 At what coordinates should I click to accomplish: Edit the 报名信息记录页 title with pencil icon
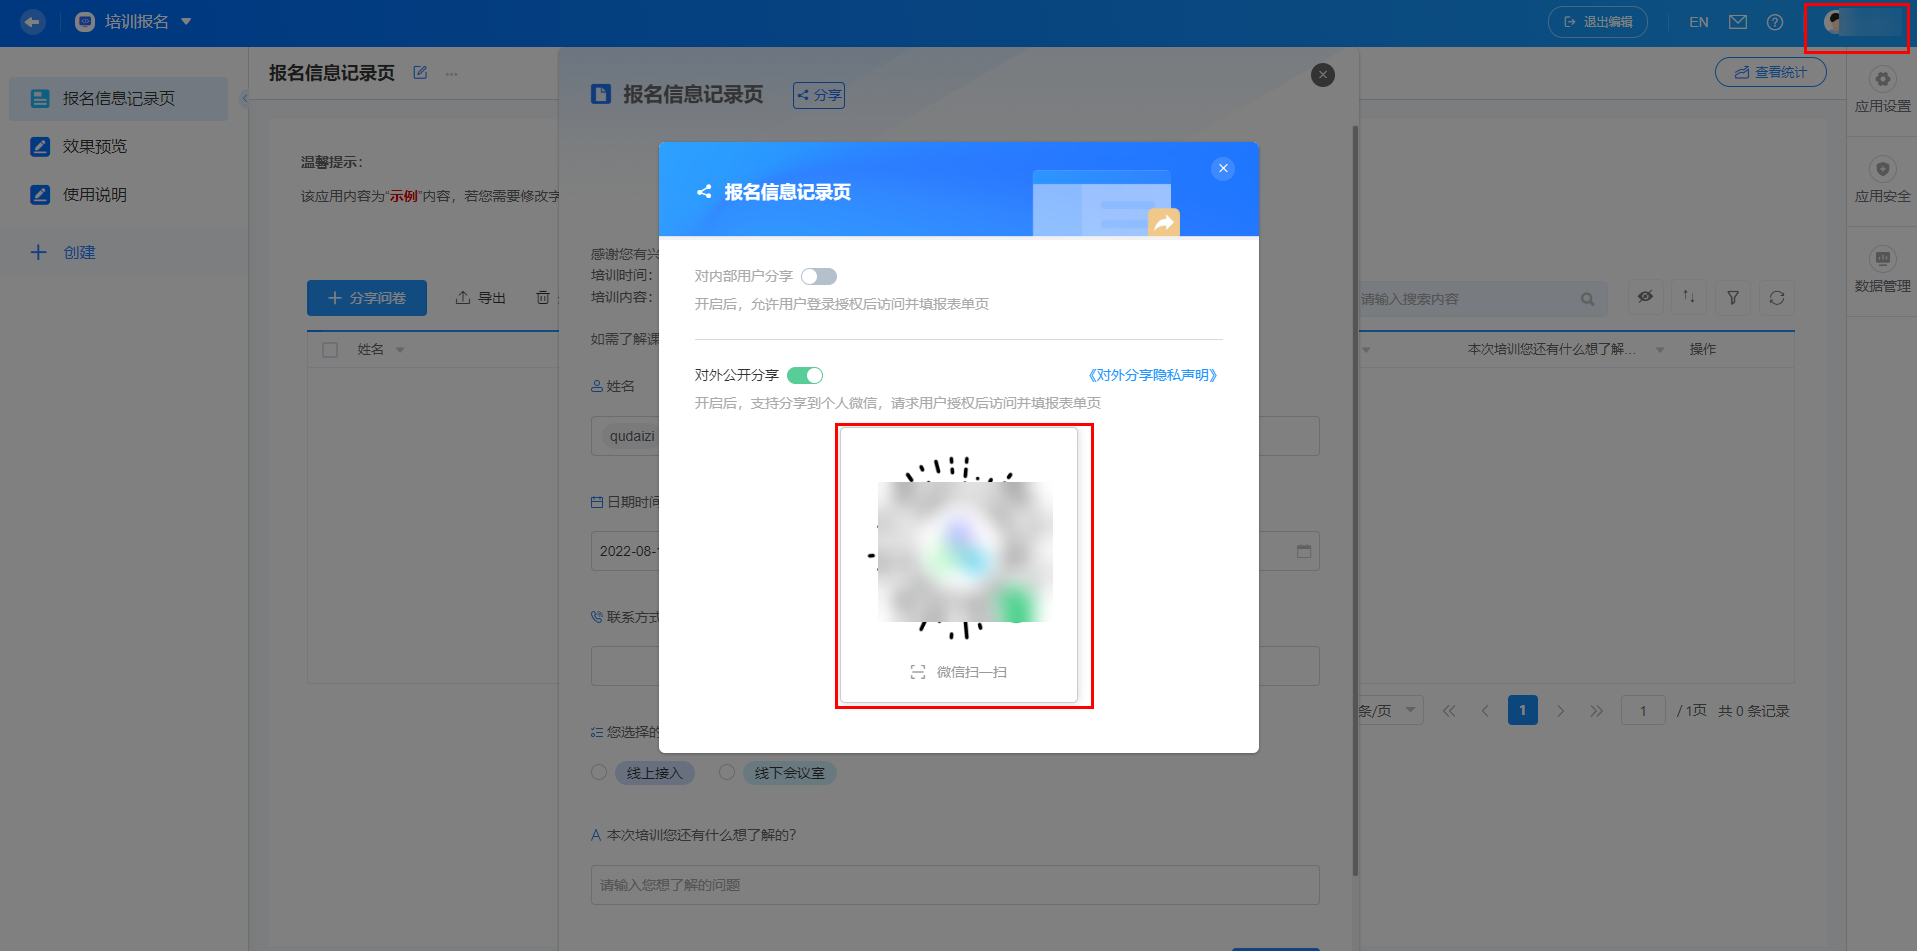click(420, 72)
